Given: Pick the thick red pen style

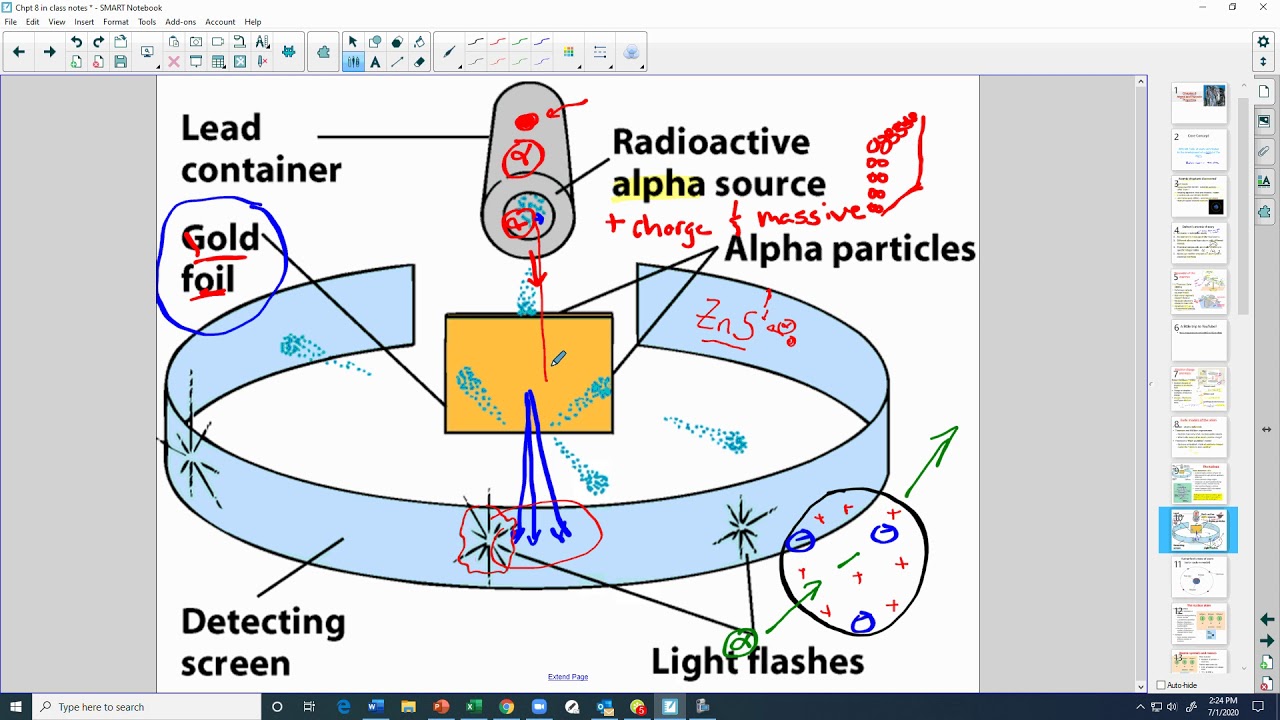Looking at the screenshot, I should pyautogui.click(x=498, y=42).
